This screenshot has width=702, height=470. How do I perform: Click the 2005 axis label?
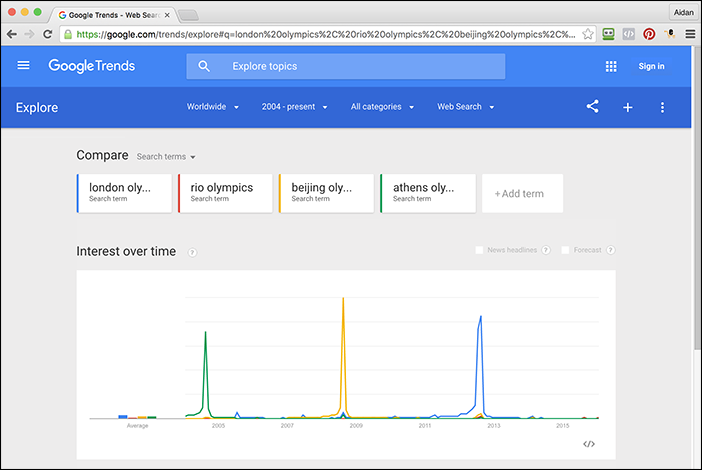pos(218,426)
